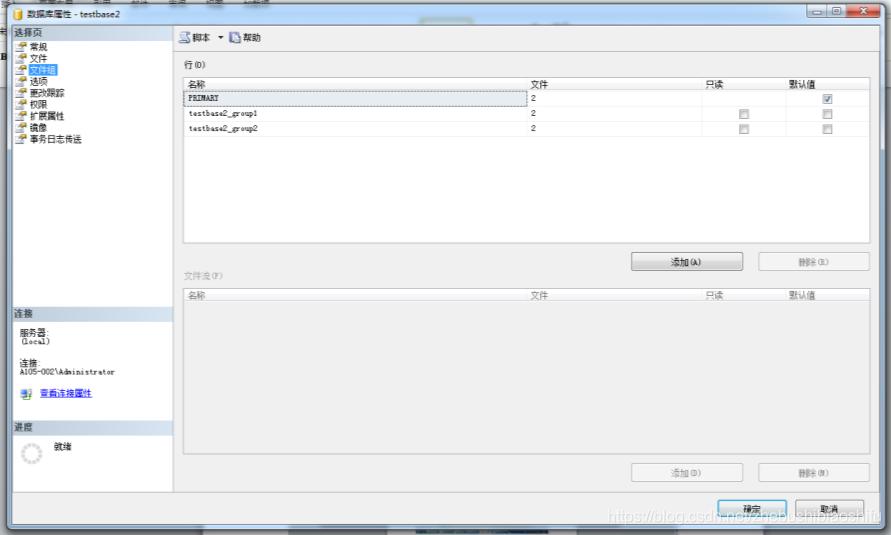
Task: Click the 镜像 page icon
Action: (x=21, y=127)
